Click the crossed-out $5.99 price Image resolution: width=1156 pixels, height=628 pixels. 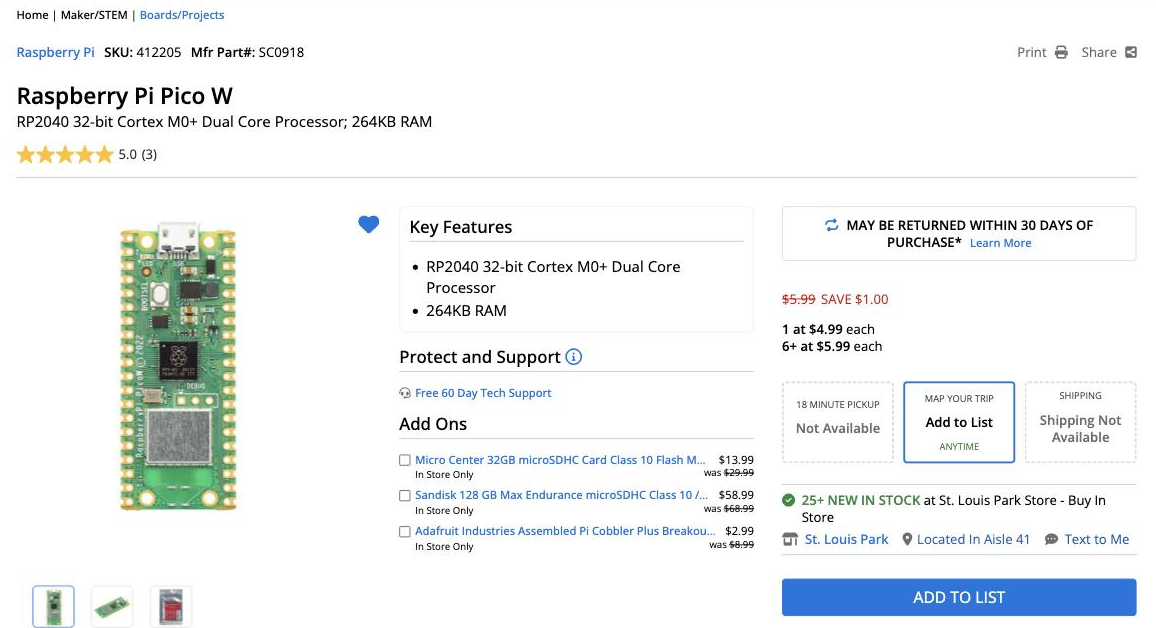click(798, 299)
